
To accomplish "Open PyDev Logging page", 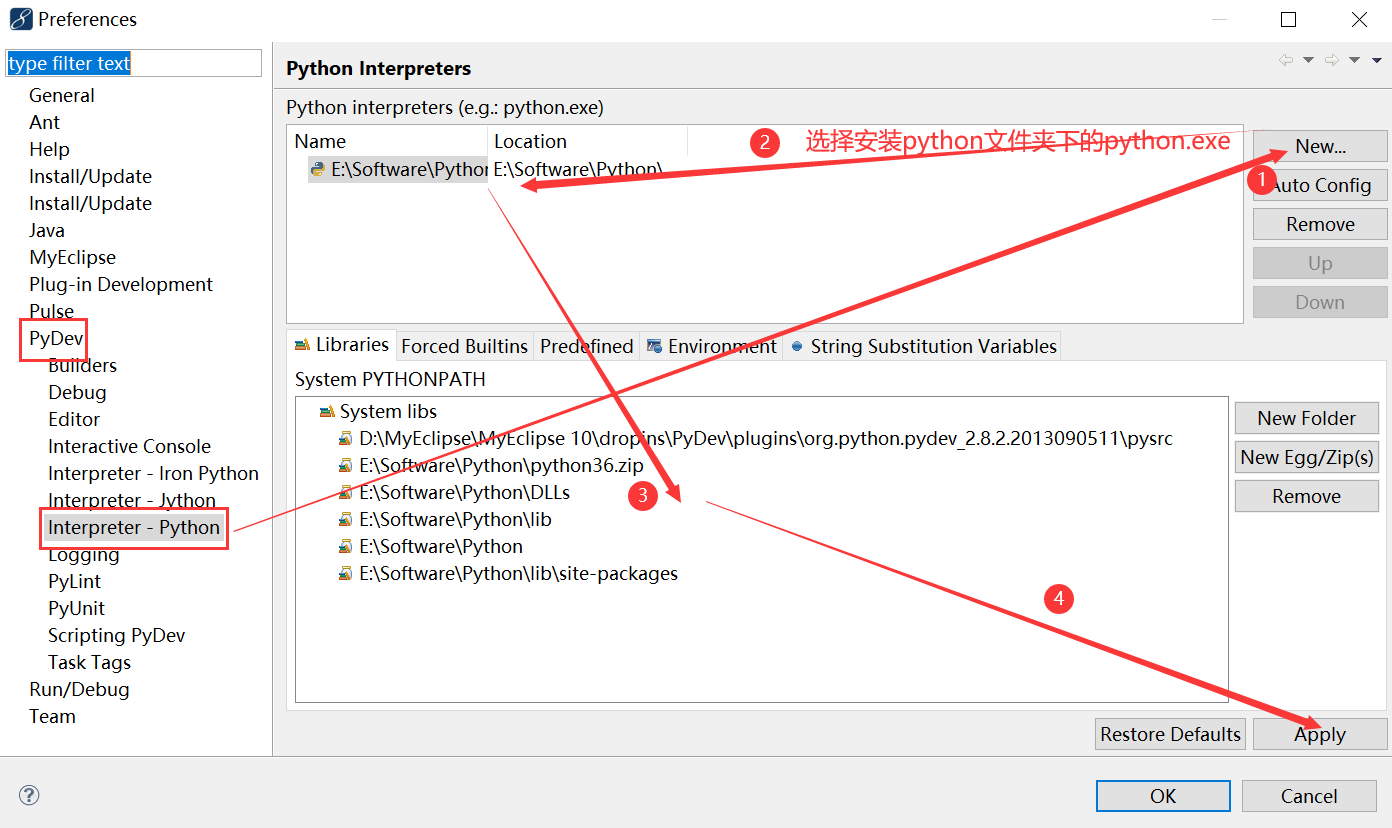I will 84,554.
